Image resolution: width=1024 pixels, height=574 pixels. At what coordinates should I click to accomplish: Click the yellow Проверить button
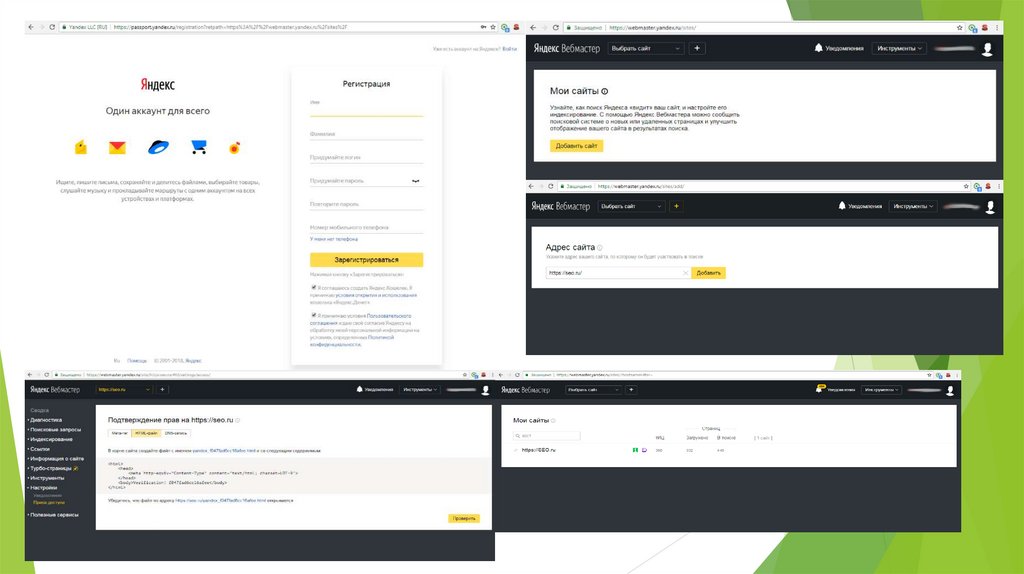(x=464, y=518)
